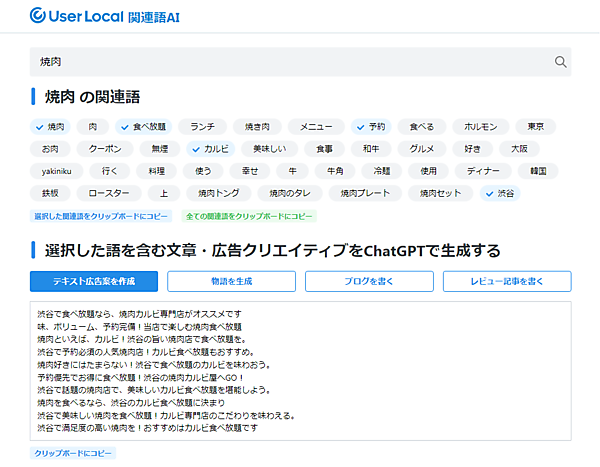Deselect the 渋谷 keyword chip
This screenshot has height=467, width=600.
499,193
